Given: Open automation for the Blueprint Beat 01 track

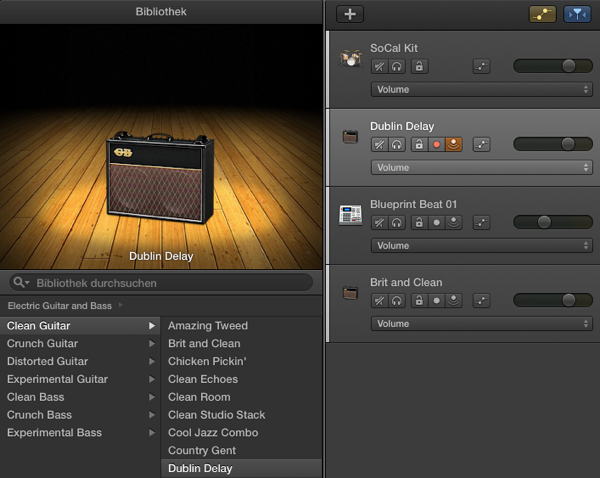Looking at the screenshot, I should 481,222.
